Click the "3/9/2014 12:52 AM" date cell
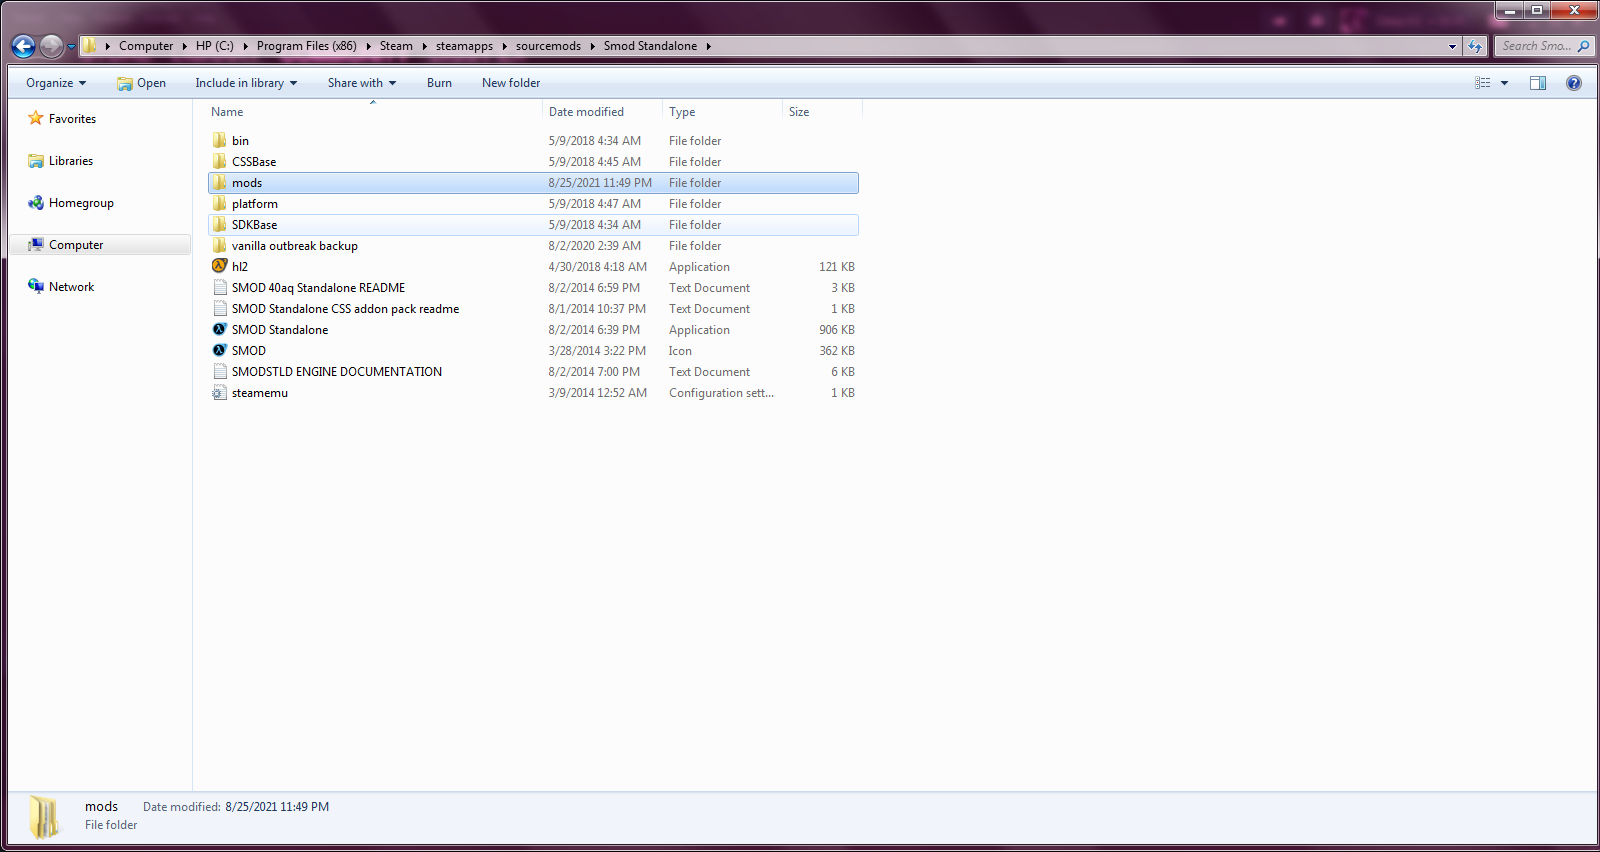This screenshot has height=852, width=1600. click(597, 393)
